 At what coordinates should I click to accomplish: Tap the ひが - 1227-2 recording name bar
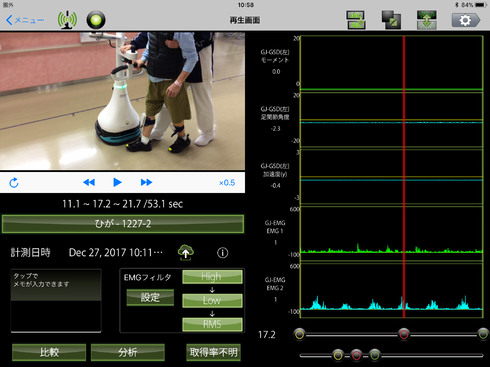pyautogui.click(x=123, y=224)
